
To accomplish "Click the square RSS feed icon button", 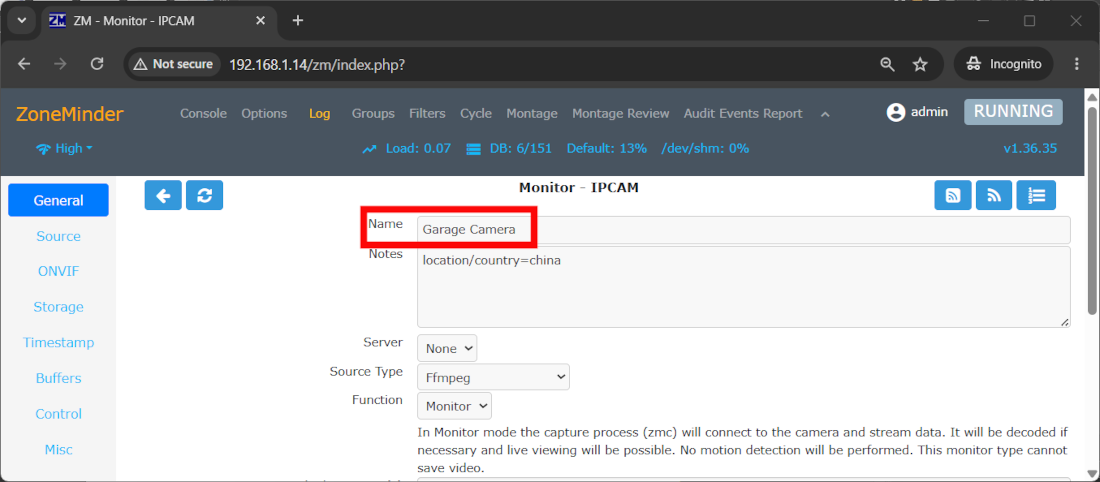I will (953, 195).
